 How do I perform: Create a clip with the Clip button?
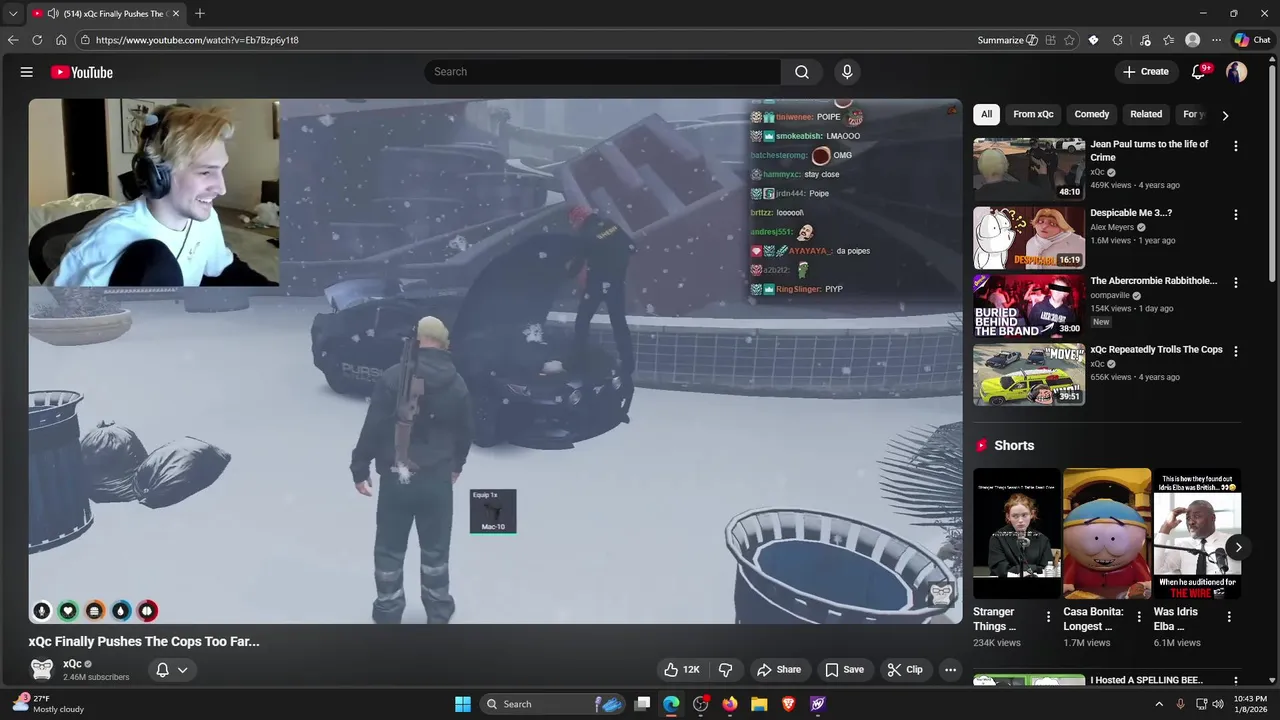[905, 670]
